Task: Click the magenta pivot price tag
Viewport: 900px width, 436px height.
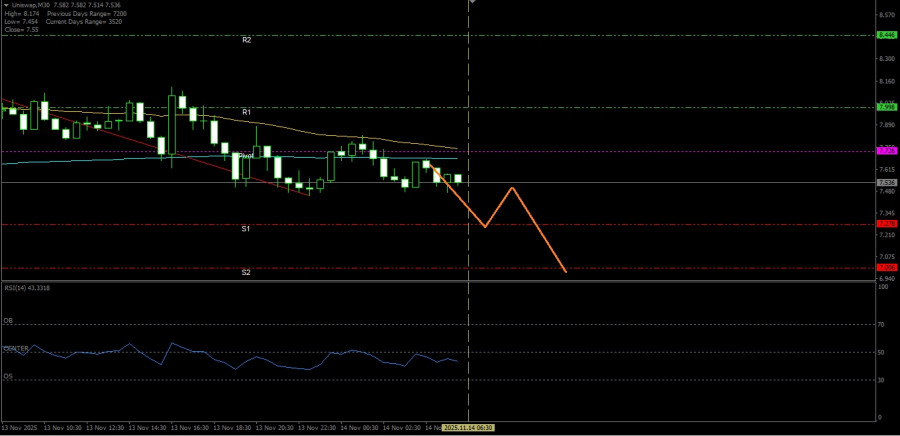Action: (886, 150)
